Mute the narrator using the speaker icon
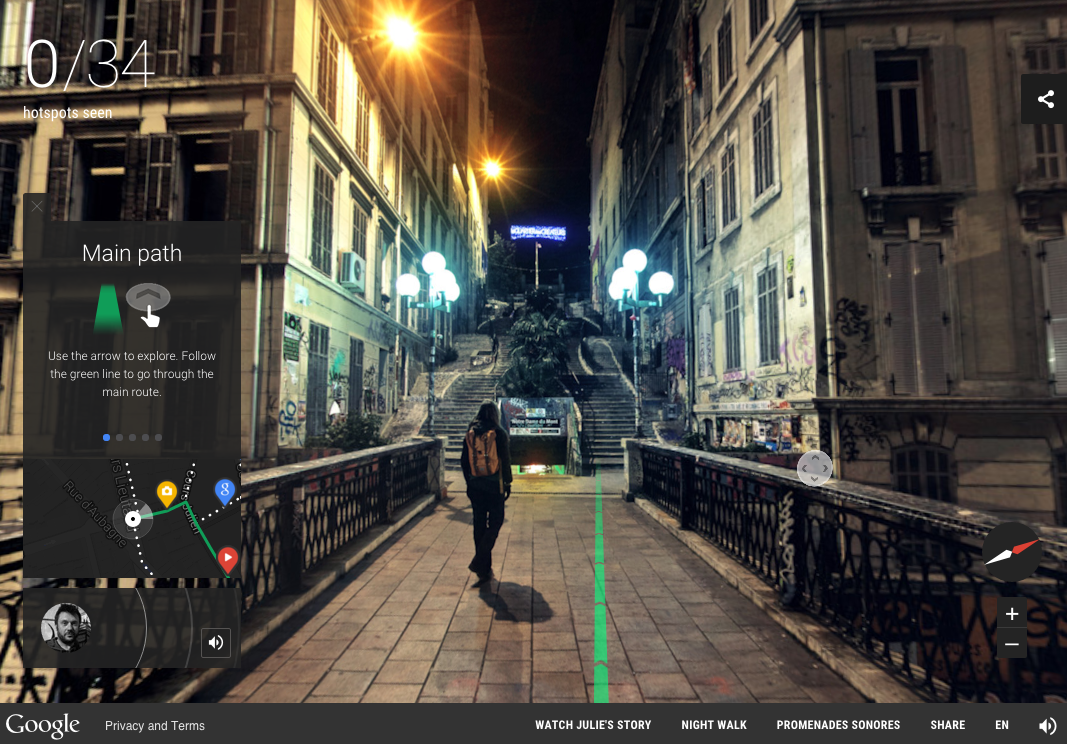Screen dimensions: 1067x744 [x=216, y=643]
